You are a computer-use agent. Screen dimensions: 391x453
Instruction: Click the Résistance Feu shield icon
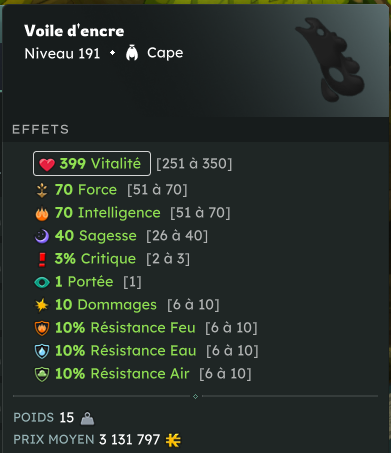click(42, 328)
